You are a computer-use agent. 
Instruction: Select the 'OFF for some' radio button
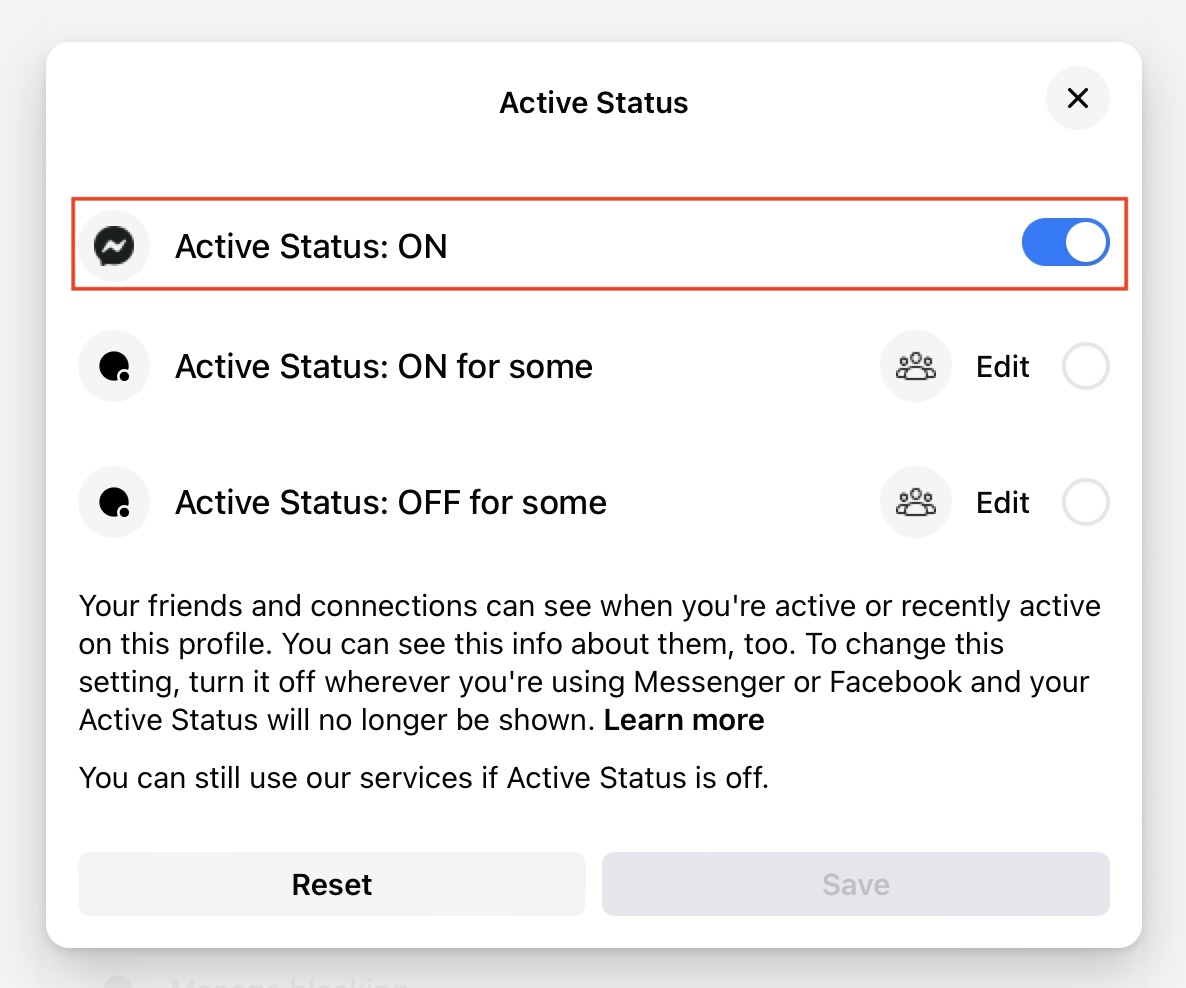click(x=1085, y=502)
